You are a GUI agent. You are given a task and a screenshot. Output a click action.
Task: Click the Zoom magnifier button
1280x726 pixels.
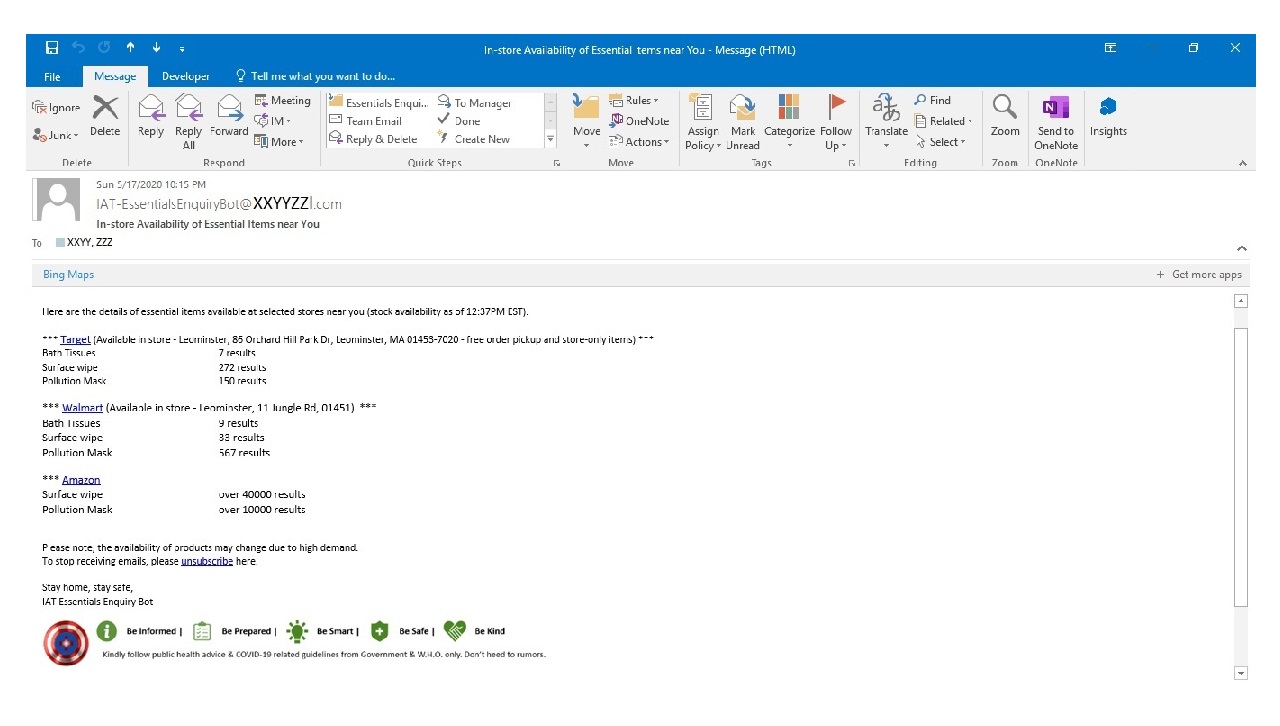click(1005, 116)
